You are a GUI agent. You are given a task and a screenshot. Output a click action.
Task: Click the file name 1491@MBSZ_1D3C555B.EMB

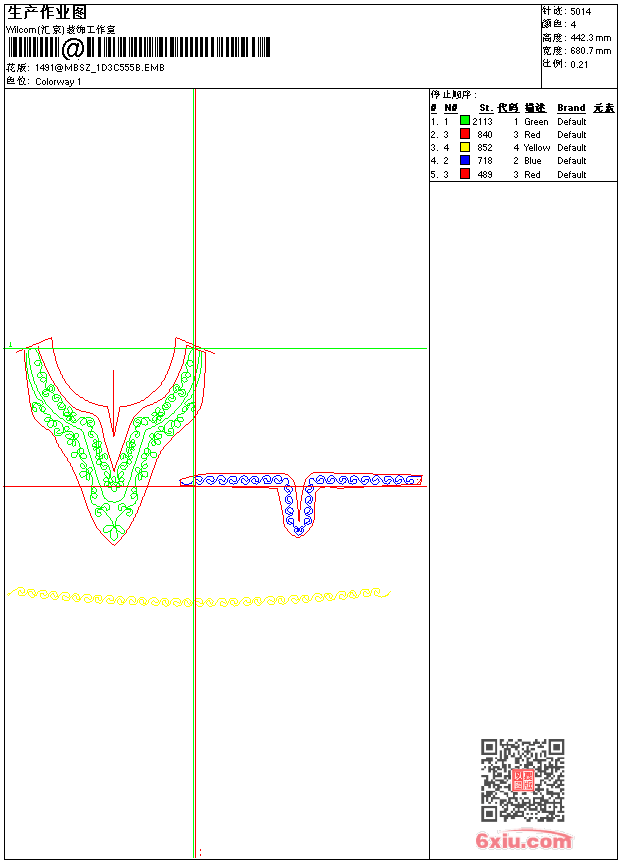click(100, 67)
